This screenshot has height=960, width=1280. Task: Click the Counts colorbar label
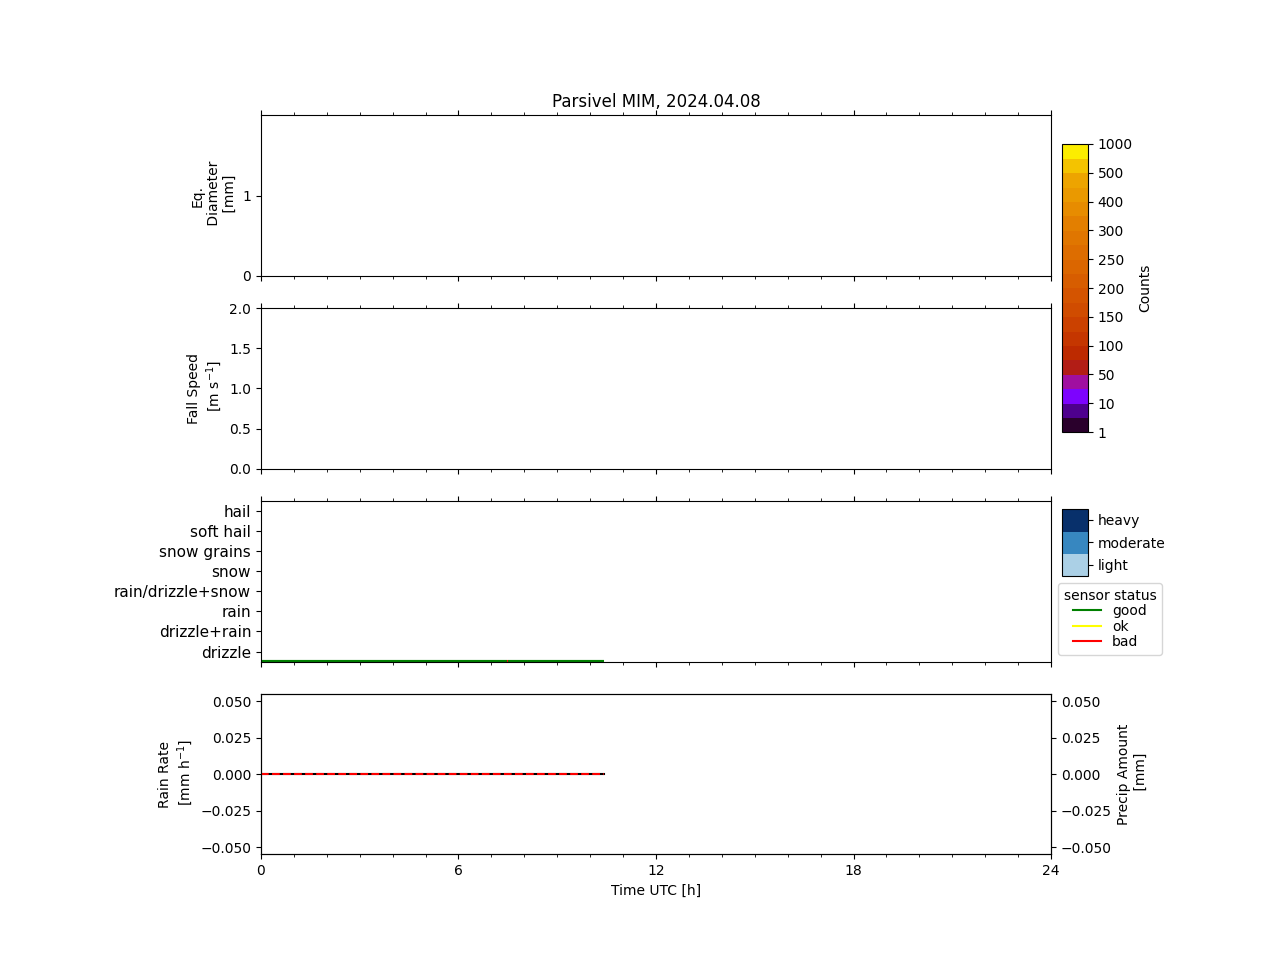pos(1145,288)
